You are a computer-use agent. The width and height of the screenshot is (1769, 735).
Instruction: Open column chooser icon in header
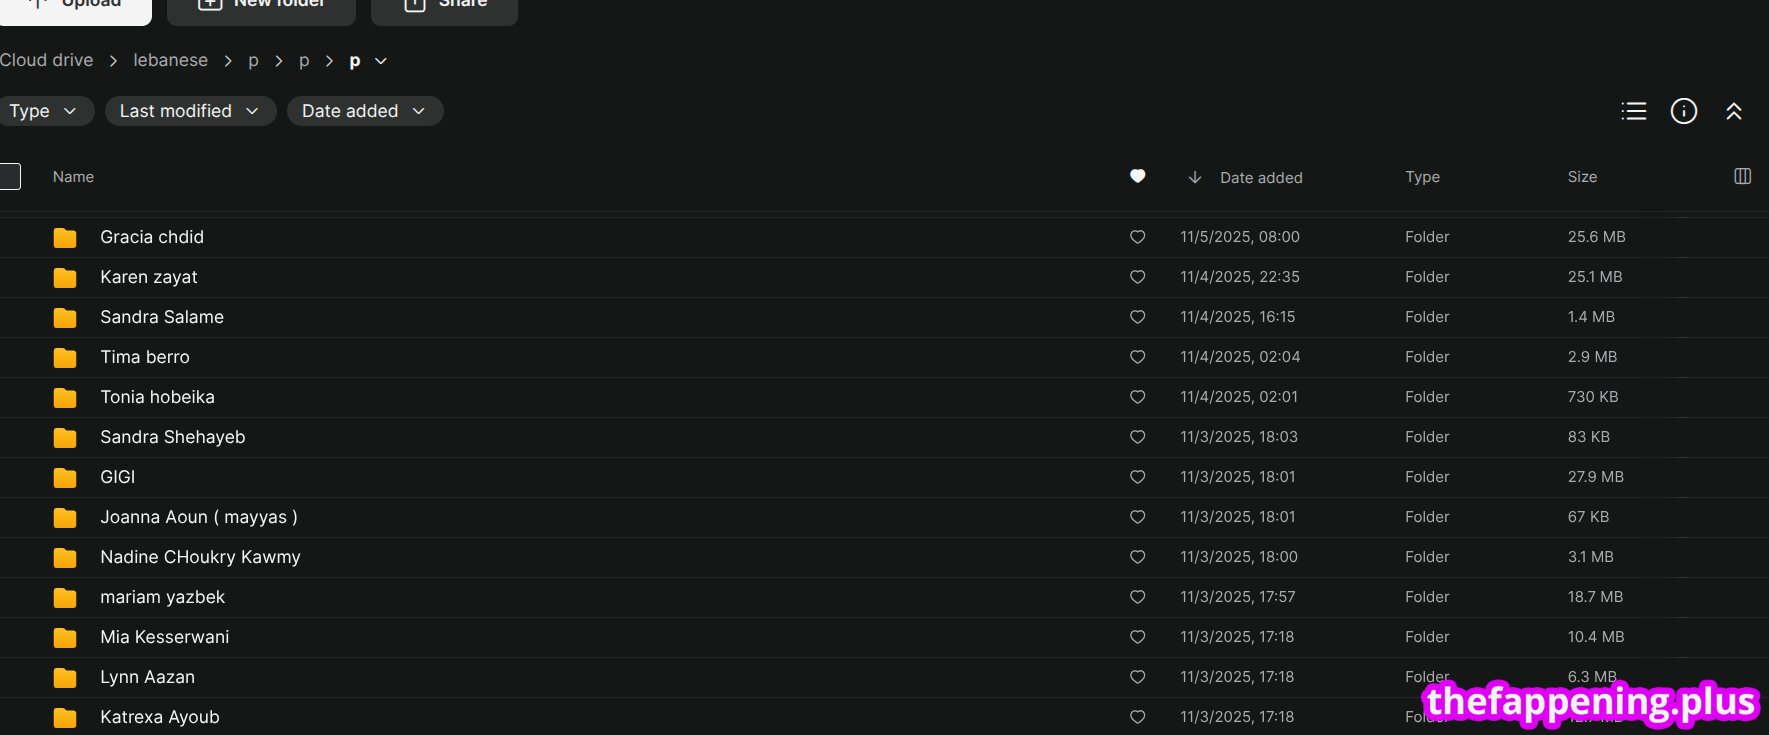1742,176
